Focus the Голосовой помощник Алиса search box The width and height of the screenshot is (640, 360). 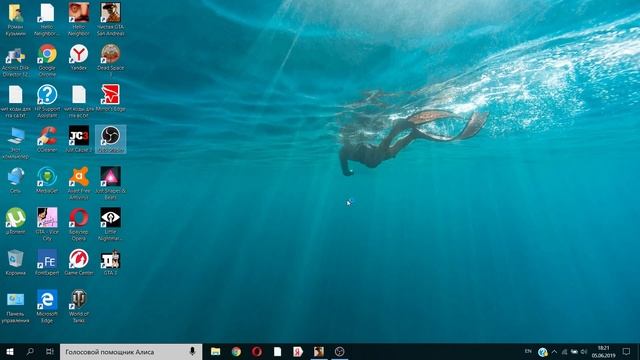131,351
